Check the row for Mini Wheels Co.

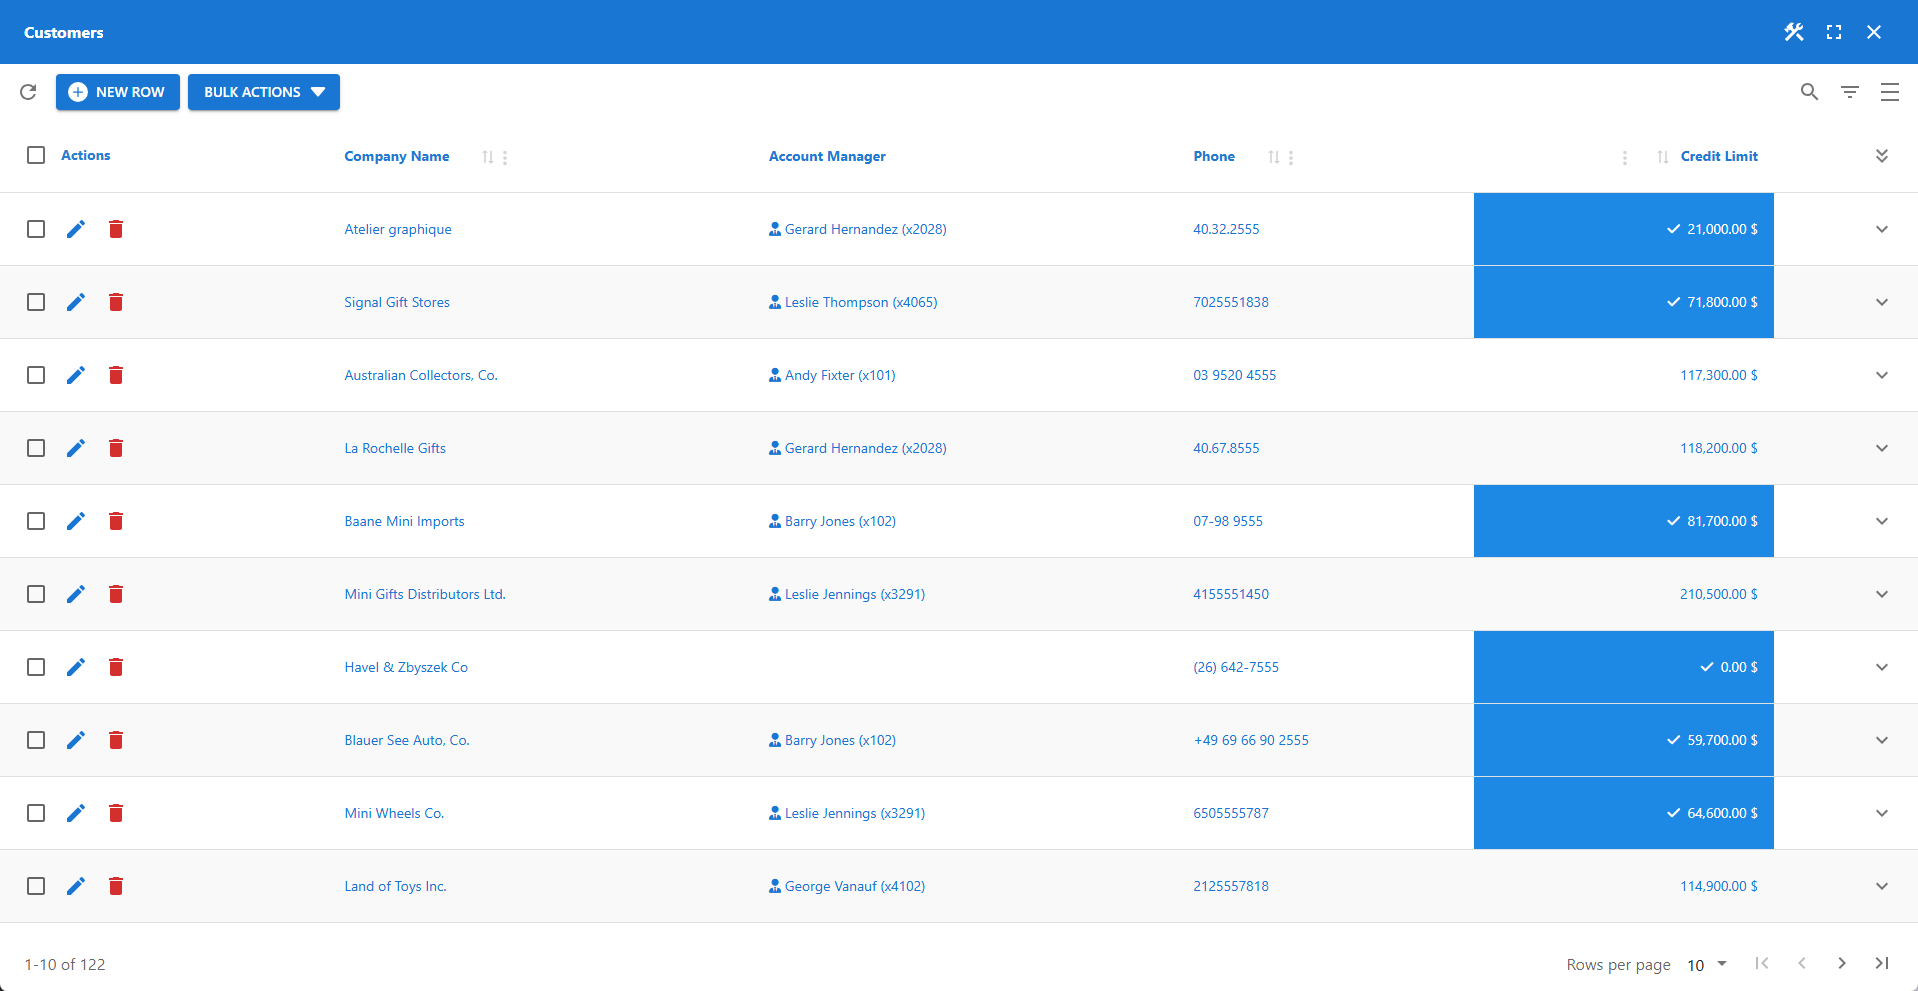point(36,813)
